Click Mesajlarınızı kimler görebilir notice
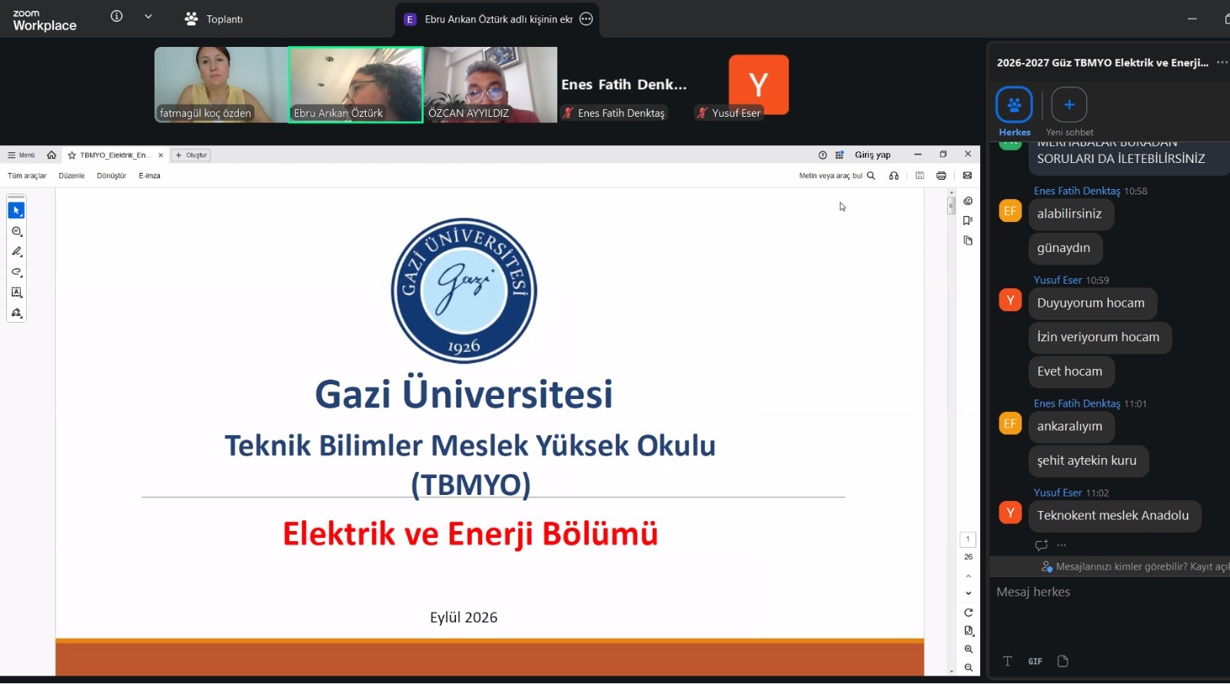This screenshot has height=684, width=1230. (1135, 567)
